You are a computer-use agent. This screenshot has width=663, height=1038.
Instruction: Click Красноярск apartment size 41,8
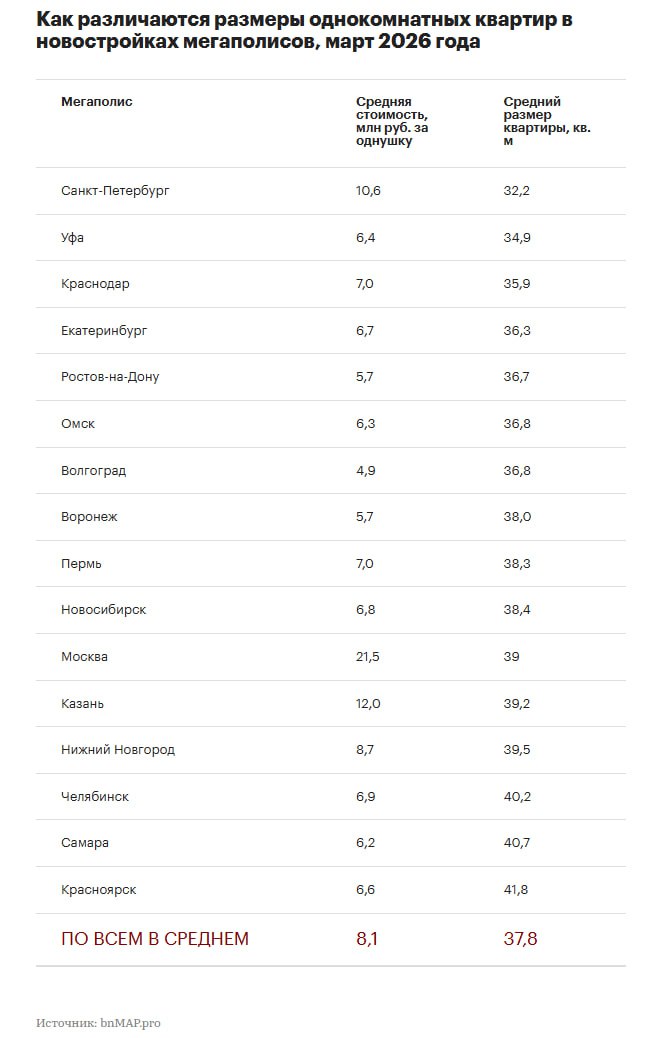(x=517, y=890)
